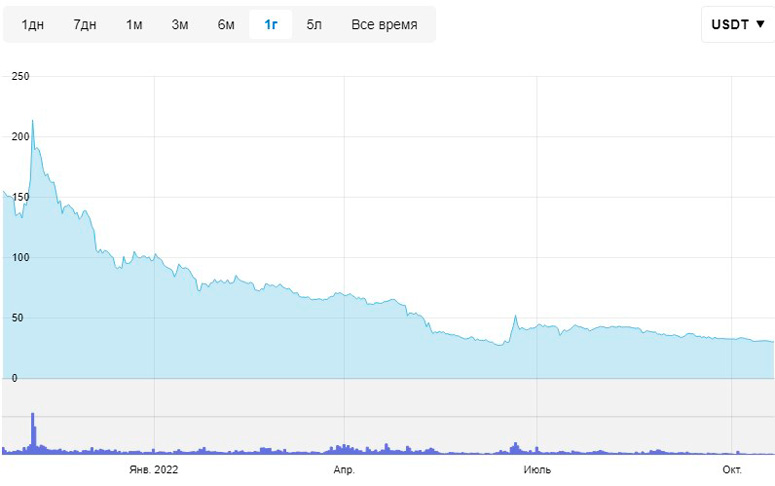The image size is (775, 486).
Task: Click the Янв. 2022 axis label
Action: click(153, 469)
